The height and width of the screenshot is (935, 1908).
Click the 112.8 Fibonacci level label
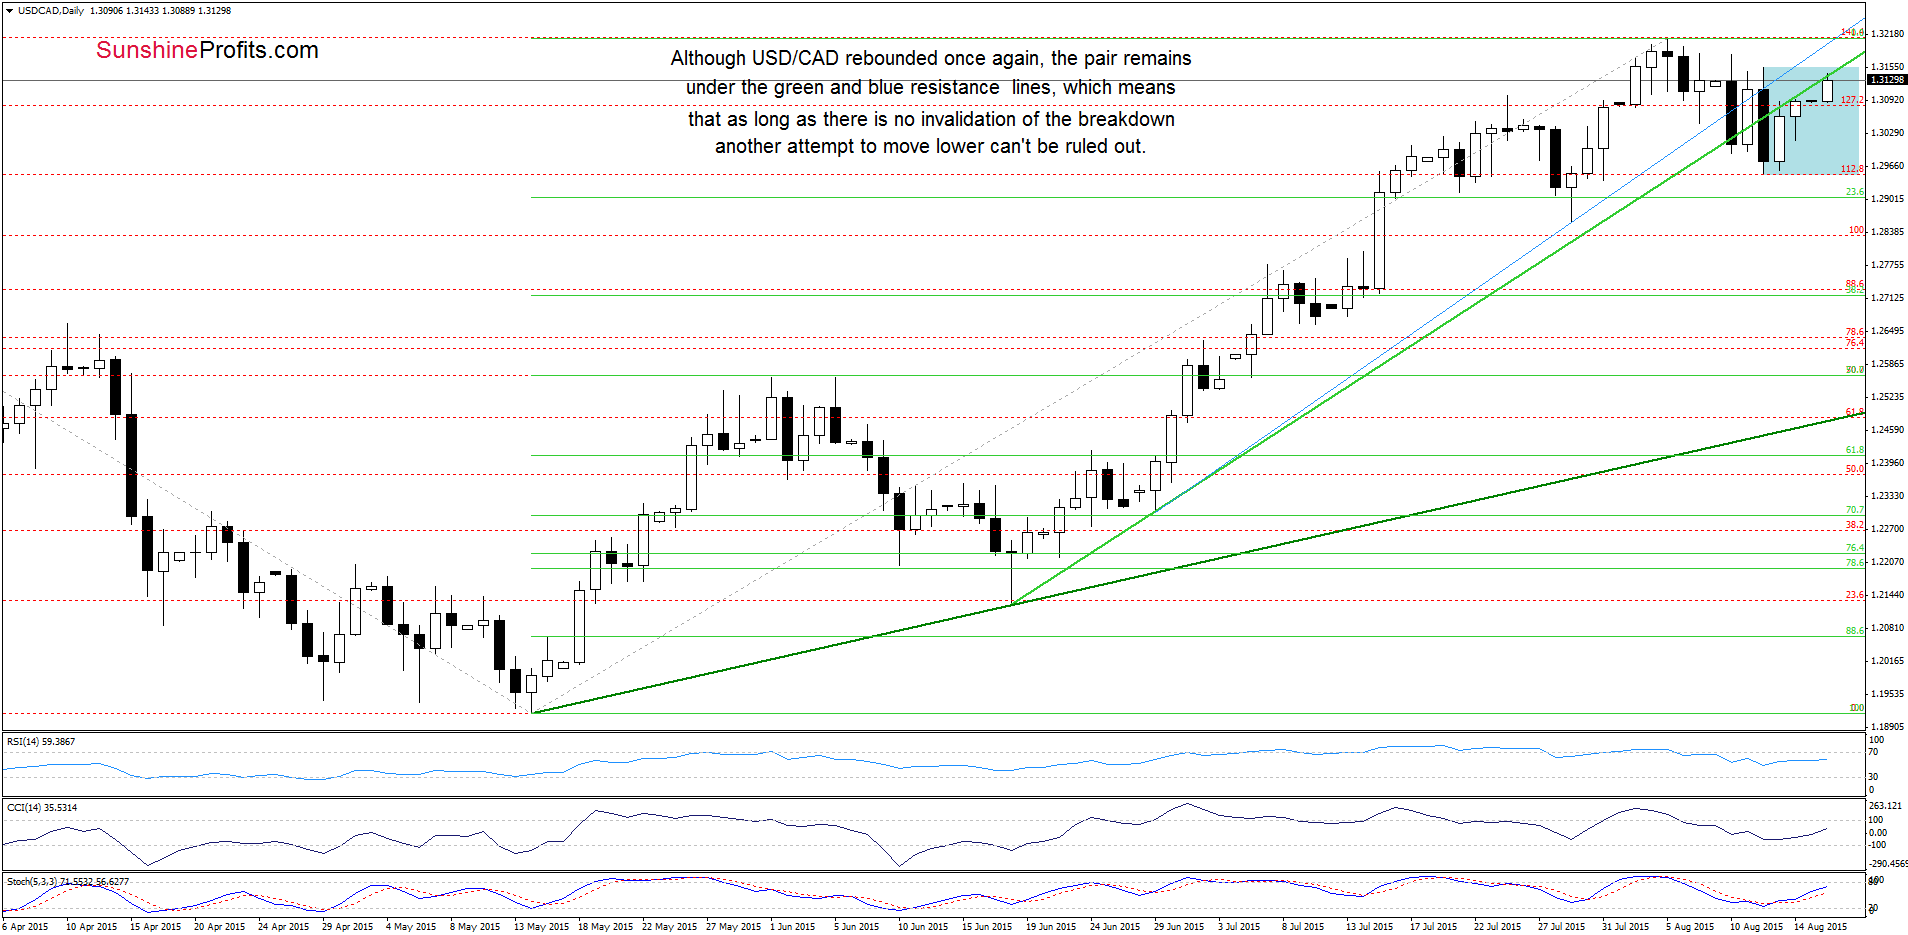tap(1852, 169)
